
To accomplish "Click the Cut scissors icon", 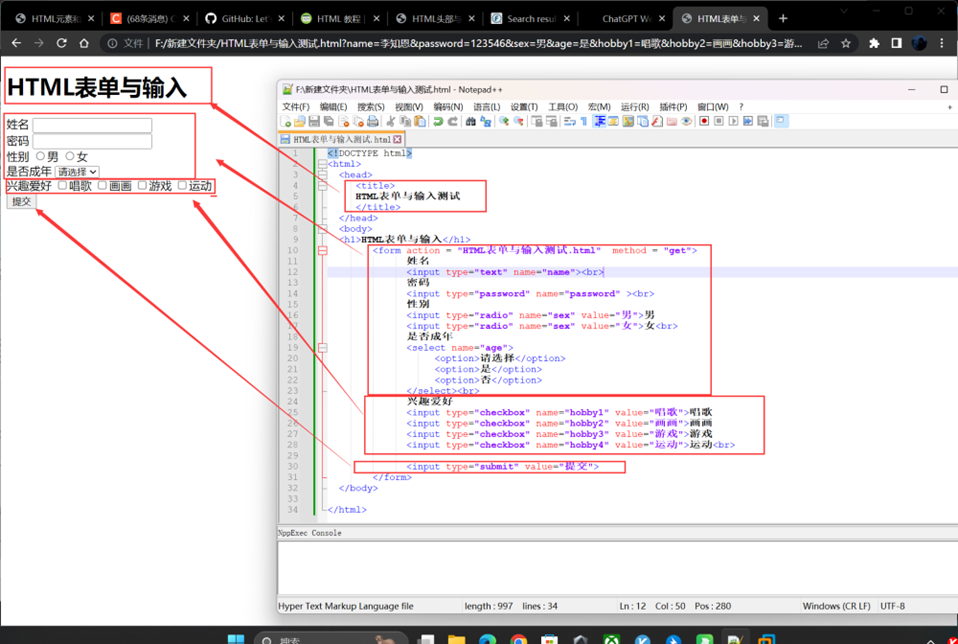I will pos(393,121).
